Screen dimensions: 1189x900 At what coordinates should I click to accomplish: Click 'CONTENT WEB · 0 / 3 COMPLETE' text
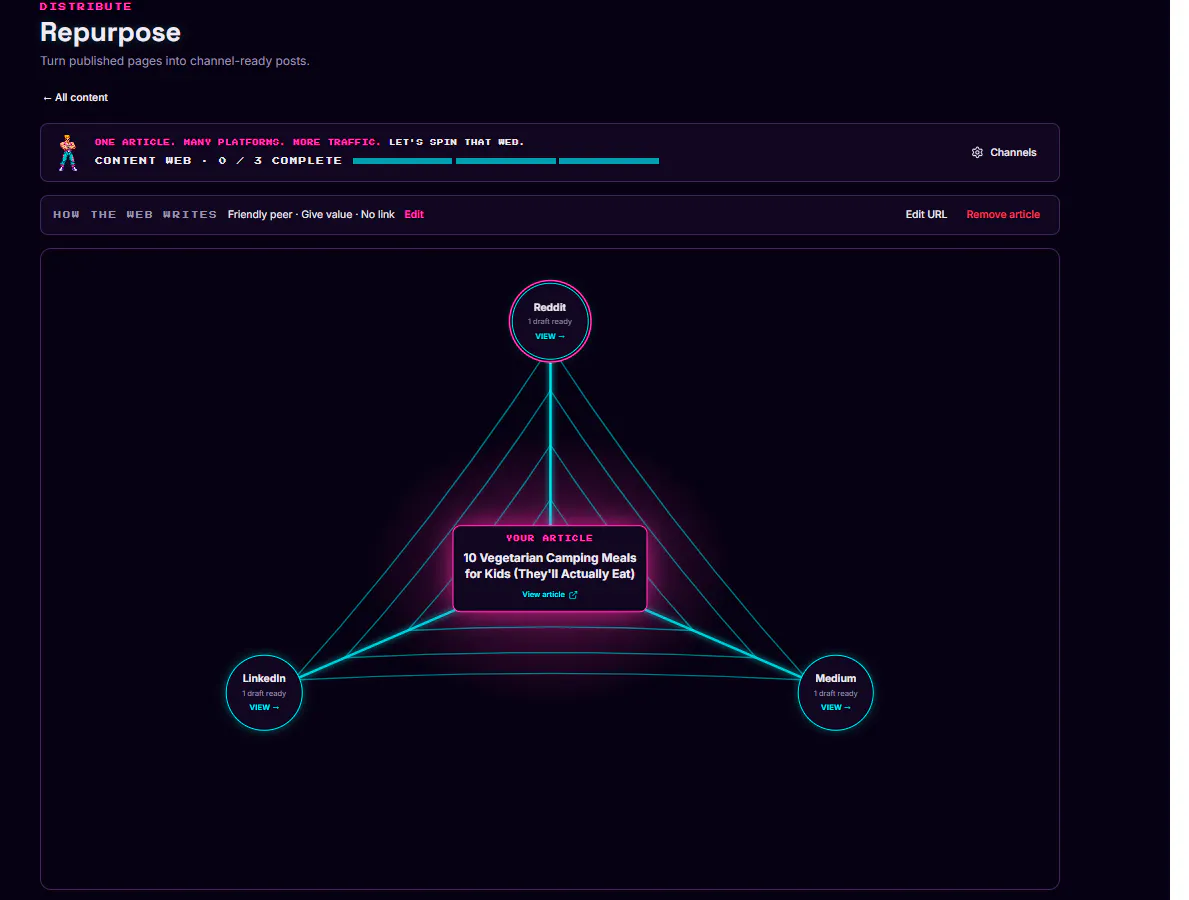pos(218,161)
